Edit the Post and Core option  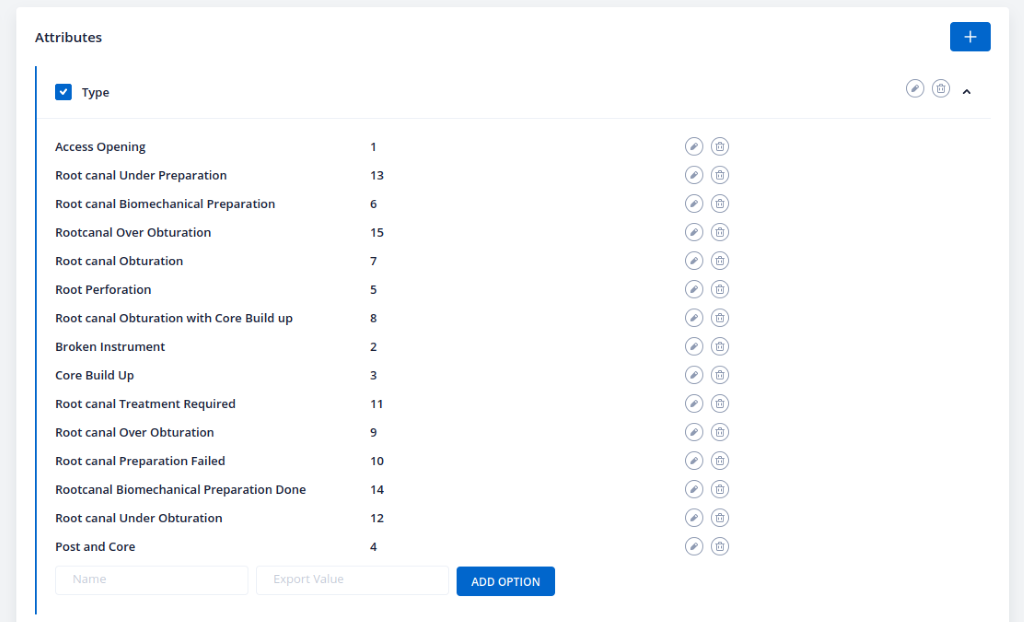(694, 547)
